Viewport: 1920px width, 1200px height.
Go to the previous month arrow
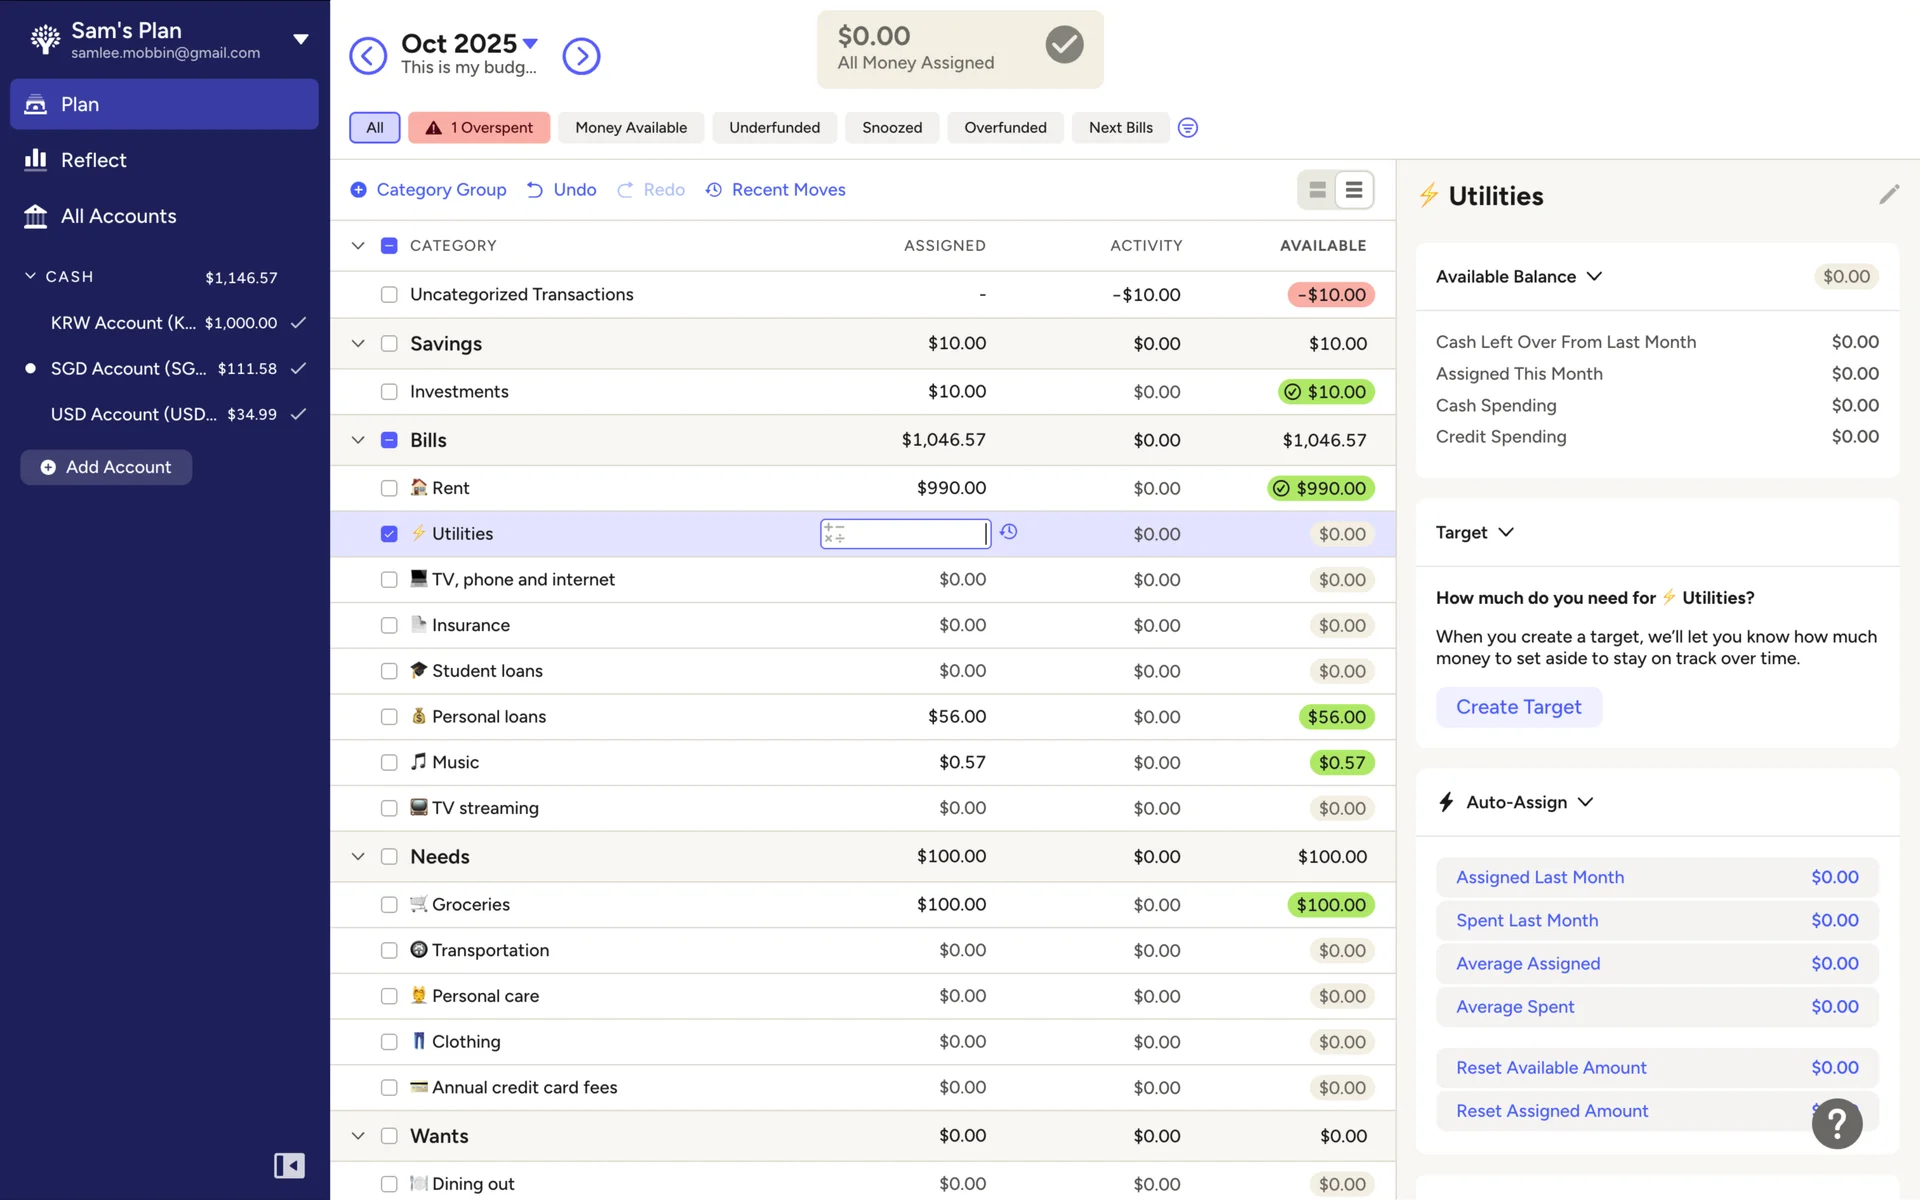(x=368, y=56)
